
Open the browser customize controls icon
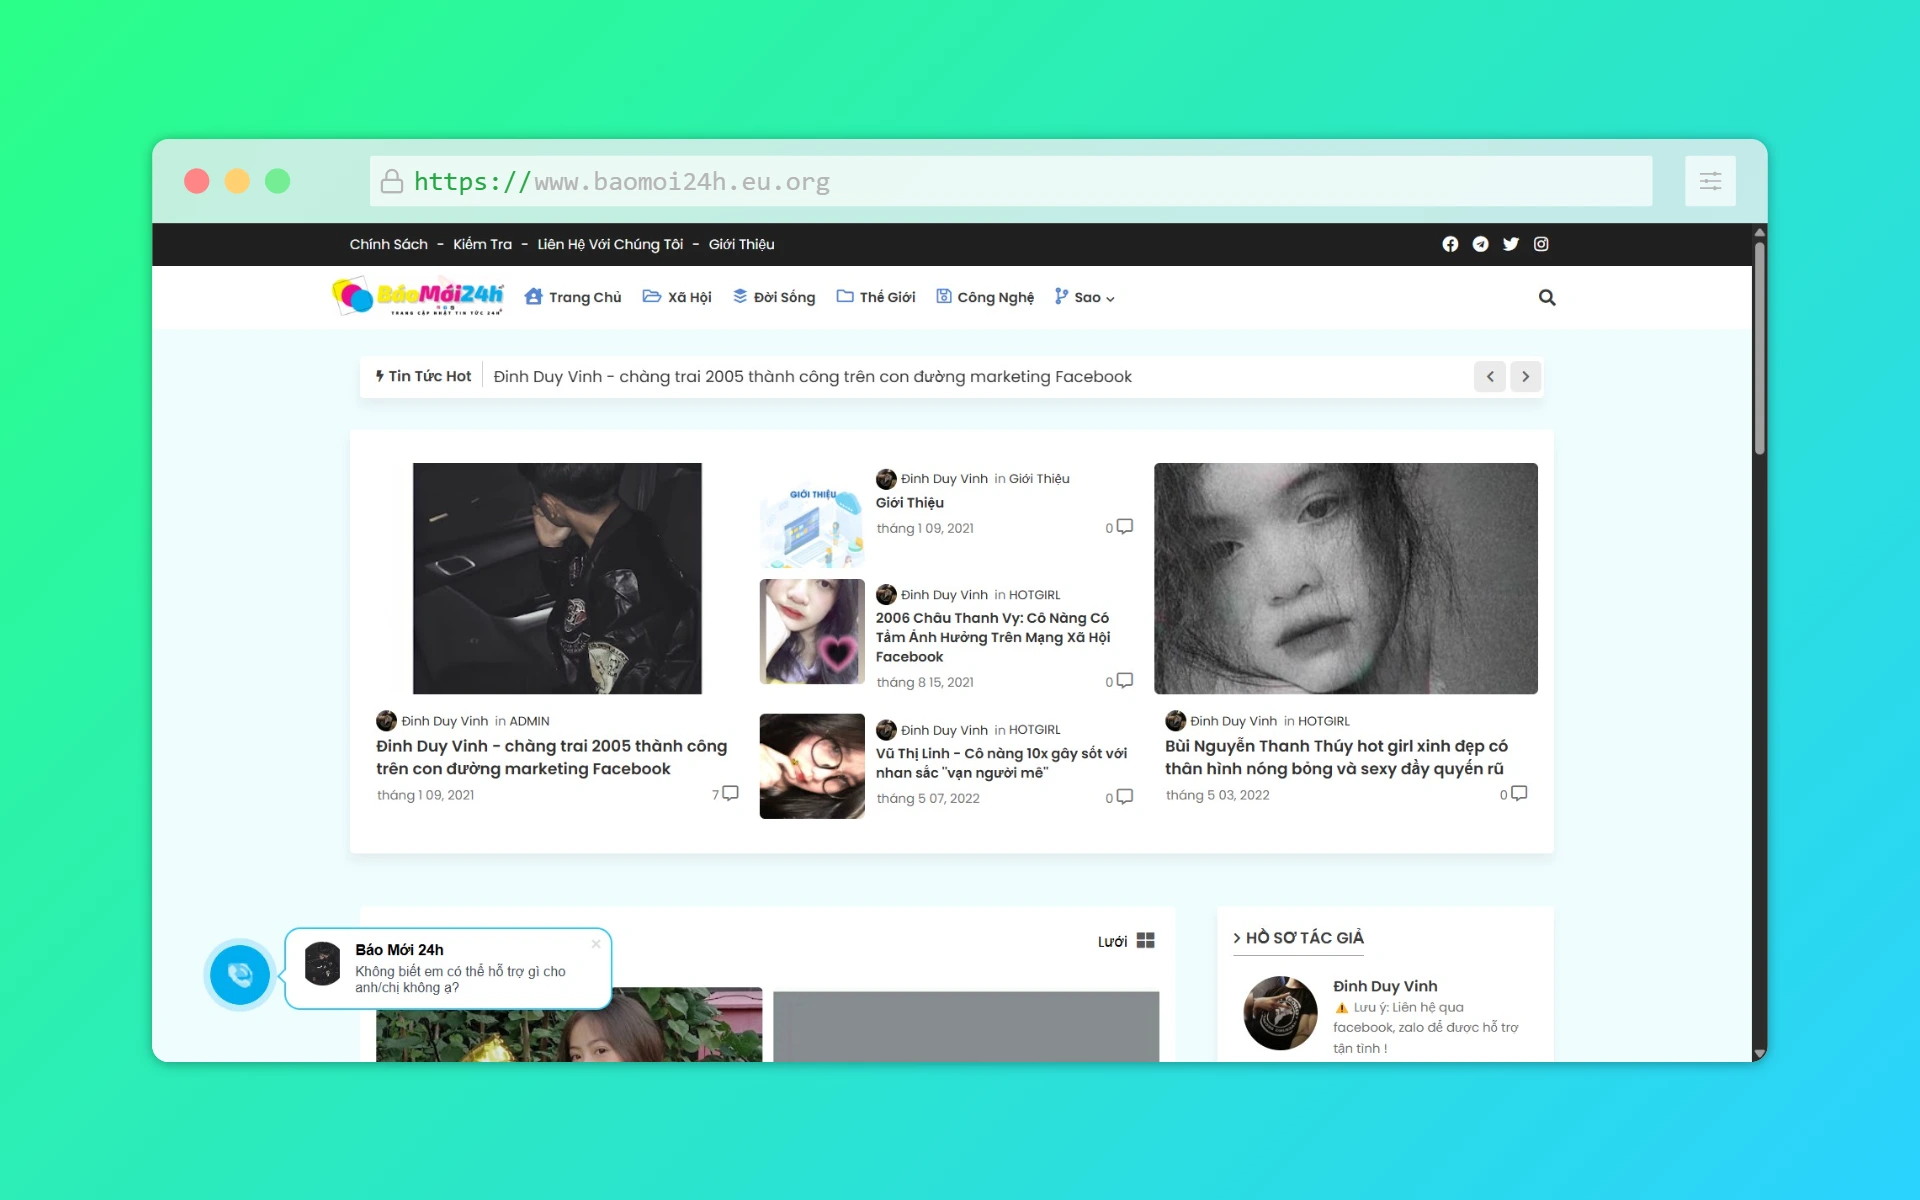1710,181
